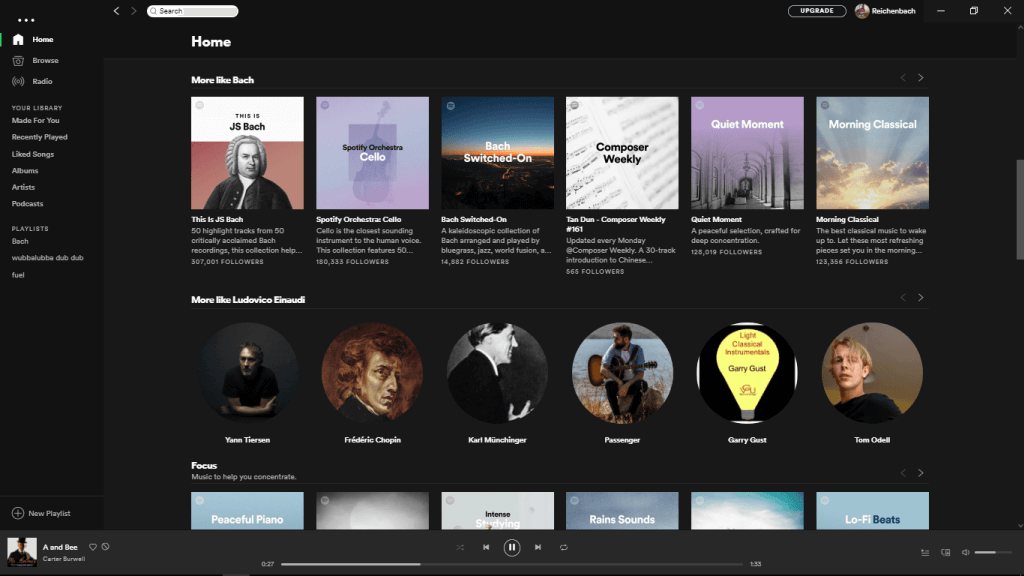Select Home in the sidebar
Viewport: 1024px width, 576px height.
point(33,40)
